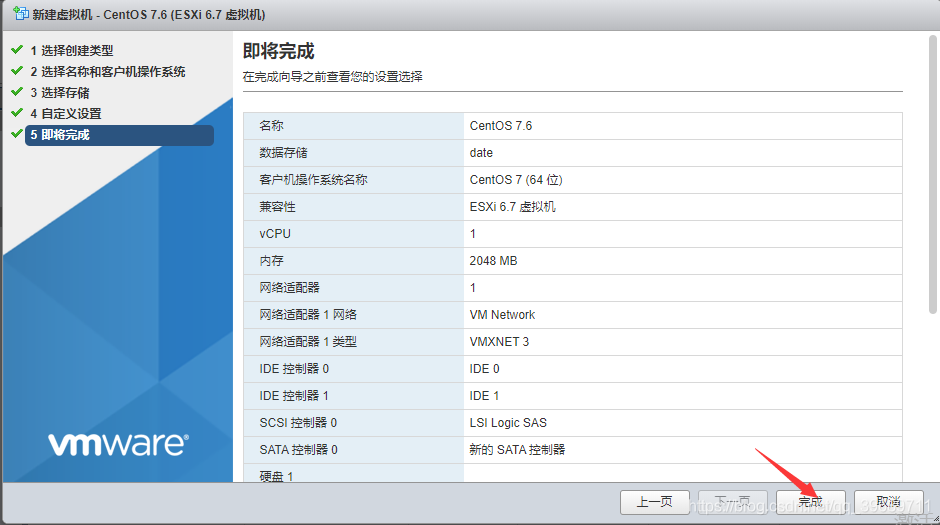Click the ESXi 6.7 虚拟机 value
940x525 pixels.
(x=513, y=207)
